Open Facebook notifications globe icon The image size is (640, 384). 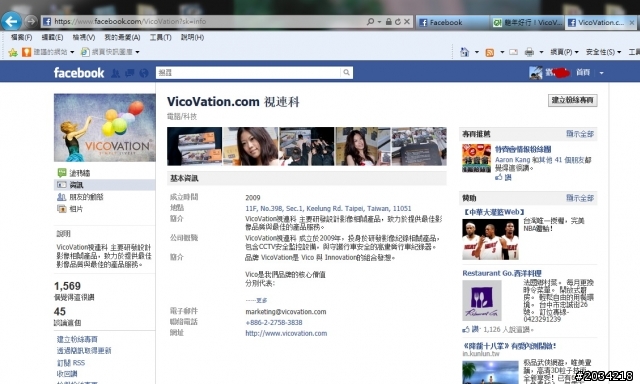[144, 73]
